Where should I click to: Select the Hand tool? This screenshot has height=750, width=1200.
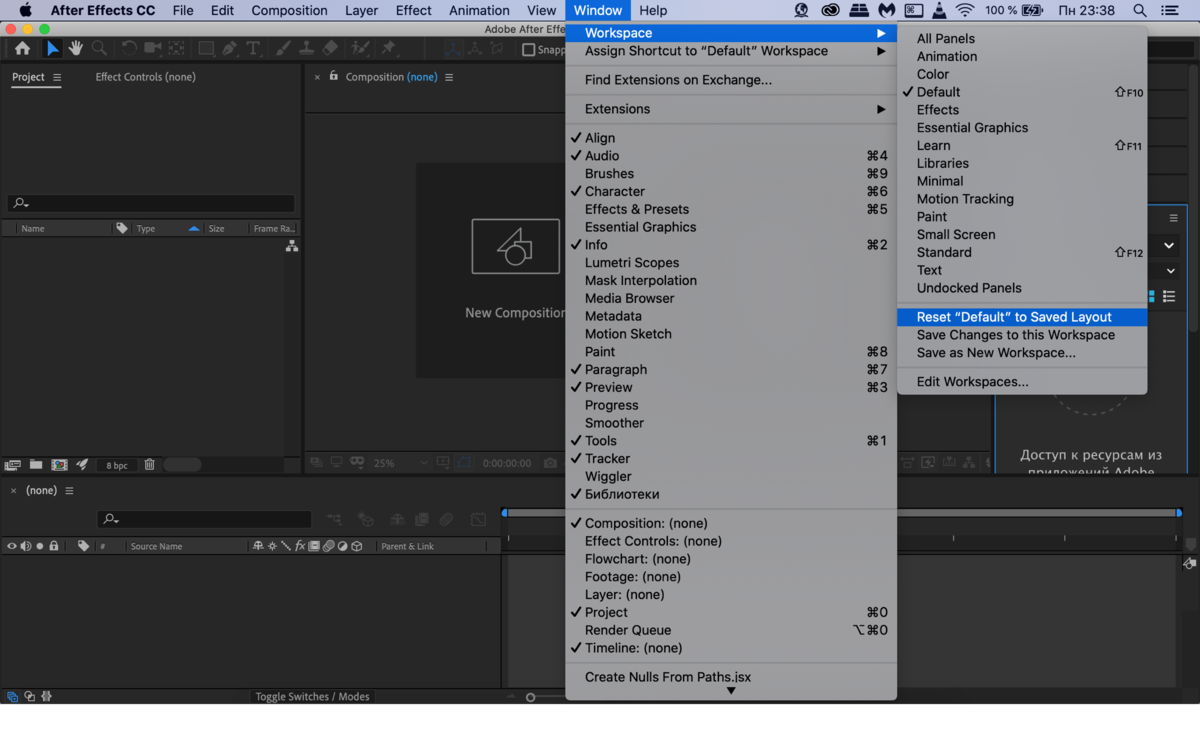(x=76, y=48)
